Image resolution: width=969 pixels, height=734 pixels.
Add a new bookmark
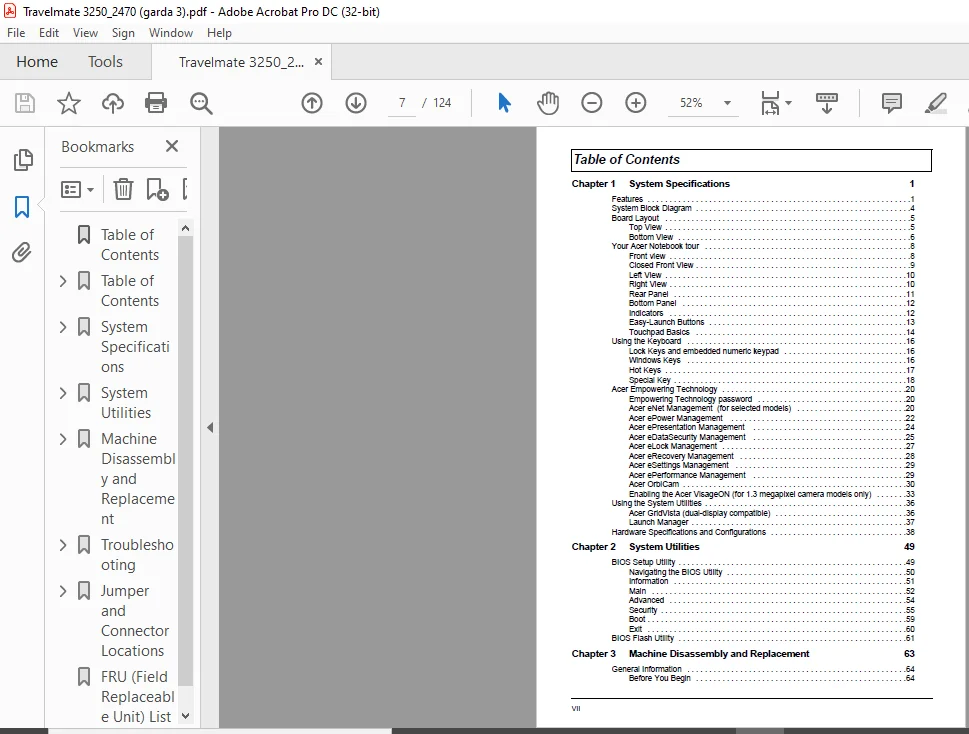click(x=157, y=189)
